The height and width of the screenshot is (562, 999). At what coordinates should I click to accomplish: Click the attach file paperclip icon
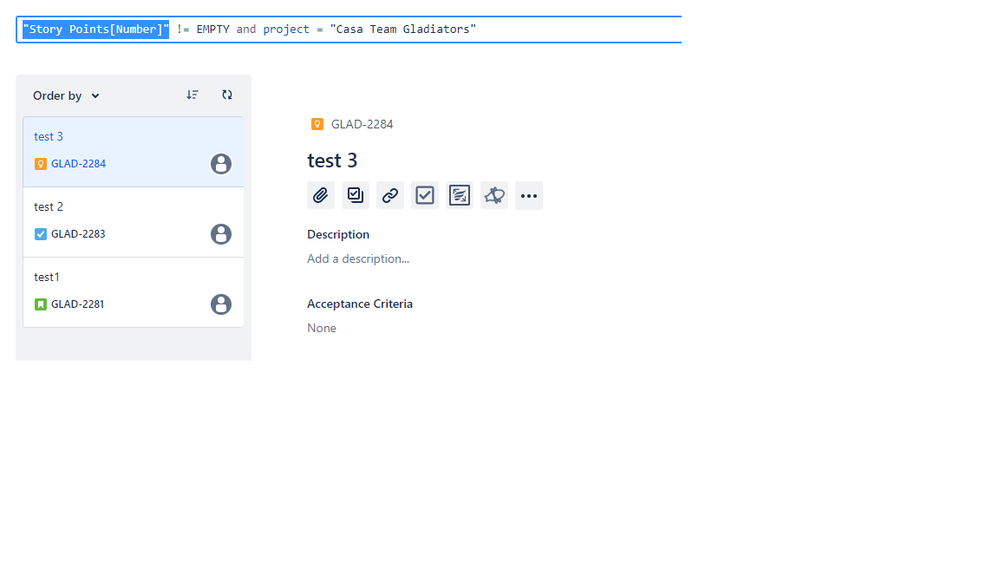point(320,196)
